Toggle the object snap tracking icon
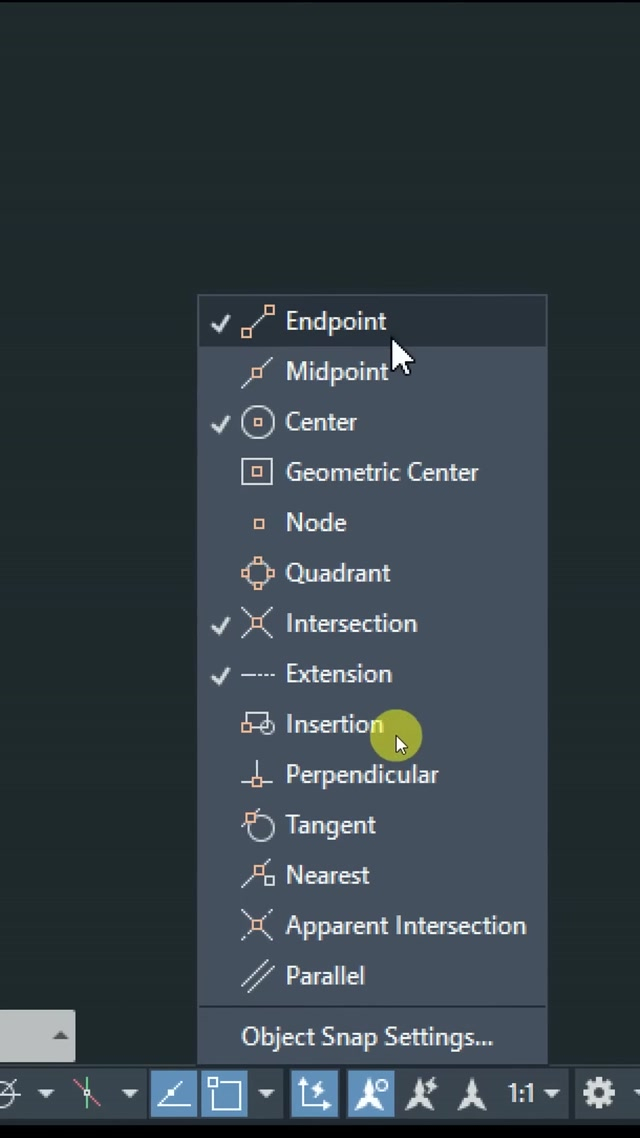This screenshot has height=1138, width=640. [174, 1093]
